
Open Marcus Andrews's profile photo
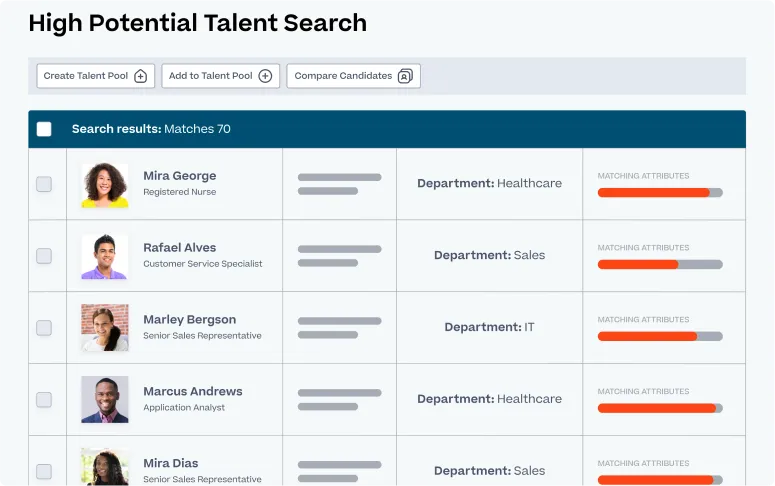point(105,400)
